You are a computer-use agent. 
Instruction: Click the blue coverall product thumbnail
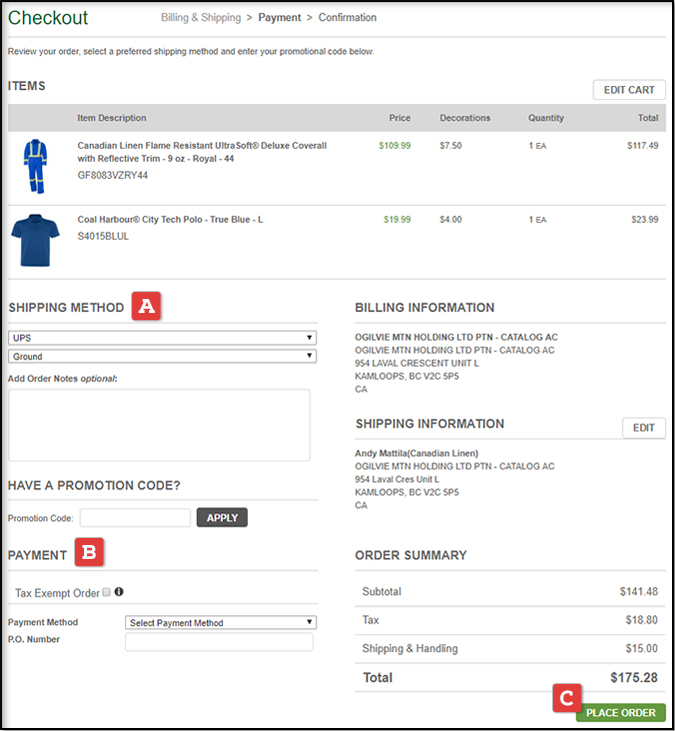(35, 166)
